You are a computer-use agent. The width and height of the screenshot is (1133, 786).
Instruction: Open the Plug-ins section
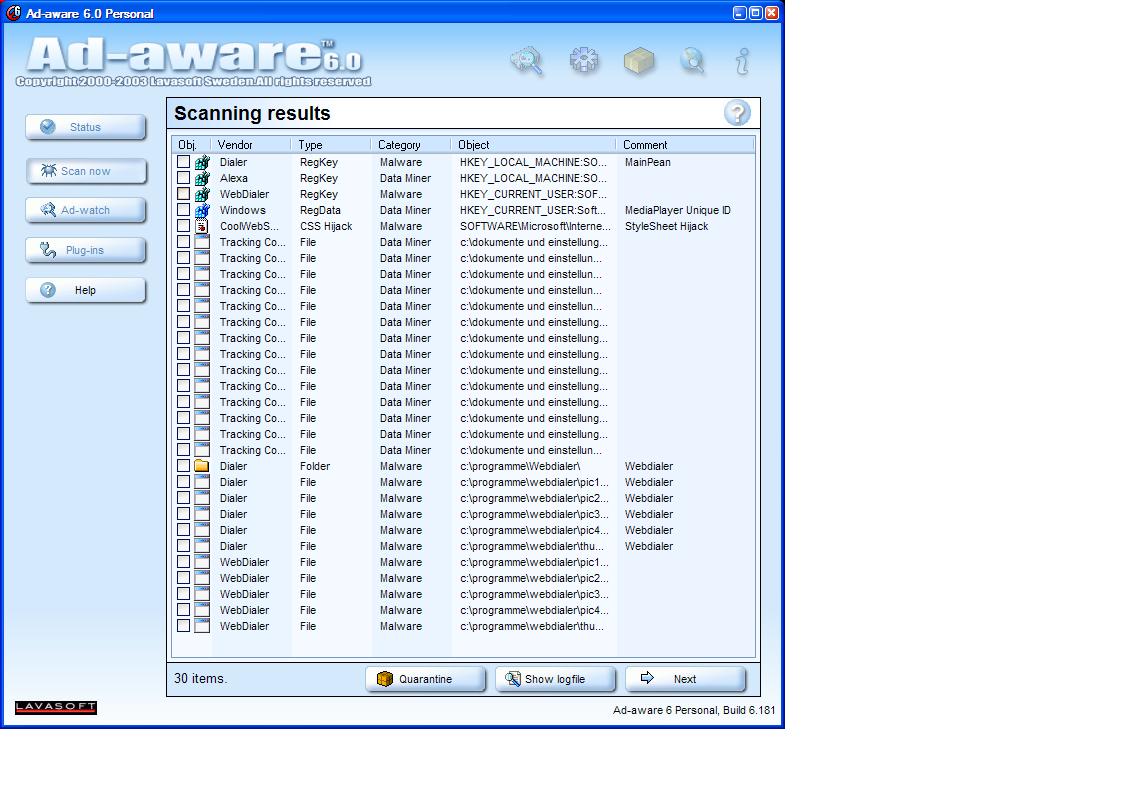tap(86, 250)
